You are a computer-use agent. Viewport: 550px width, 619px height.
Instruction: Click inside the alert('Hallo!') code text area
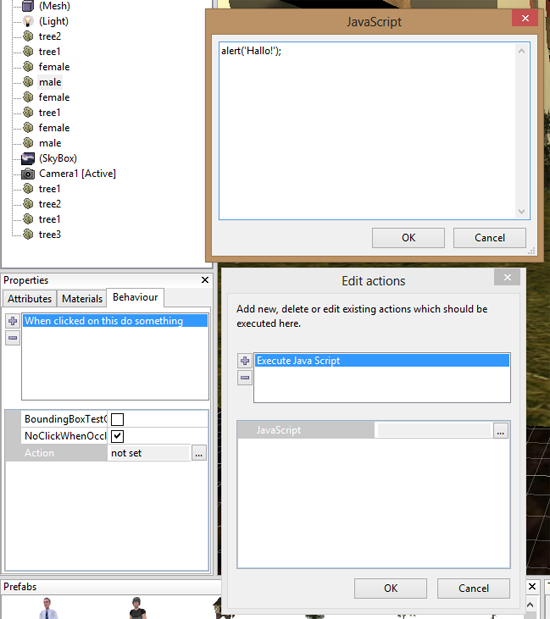point(368,130)
